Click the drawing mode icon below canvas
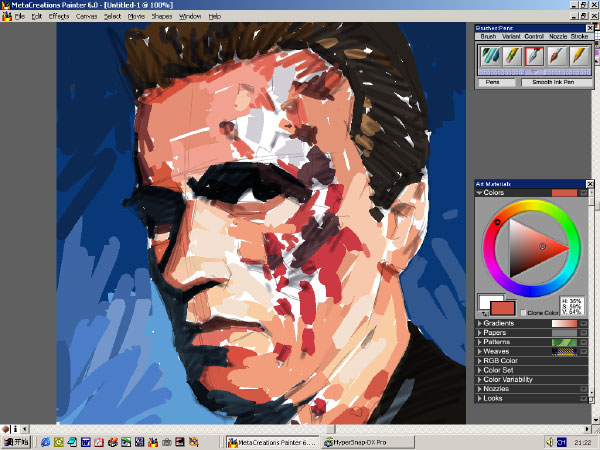This screenshot has height=450, width=600. coord(5,429)
